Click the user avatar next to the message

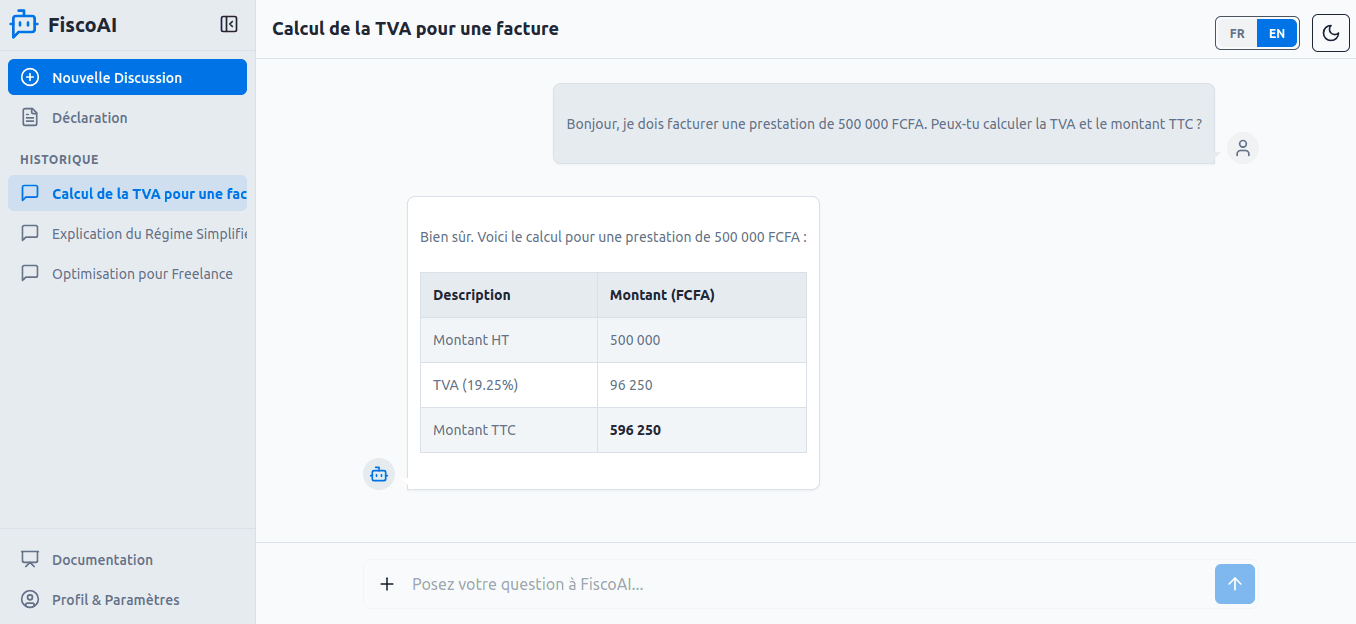click(x=1242, y=147)
